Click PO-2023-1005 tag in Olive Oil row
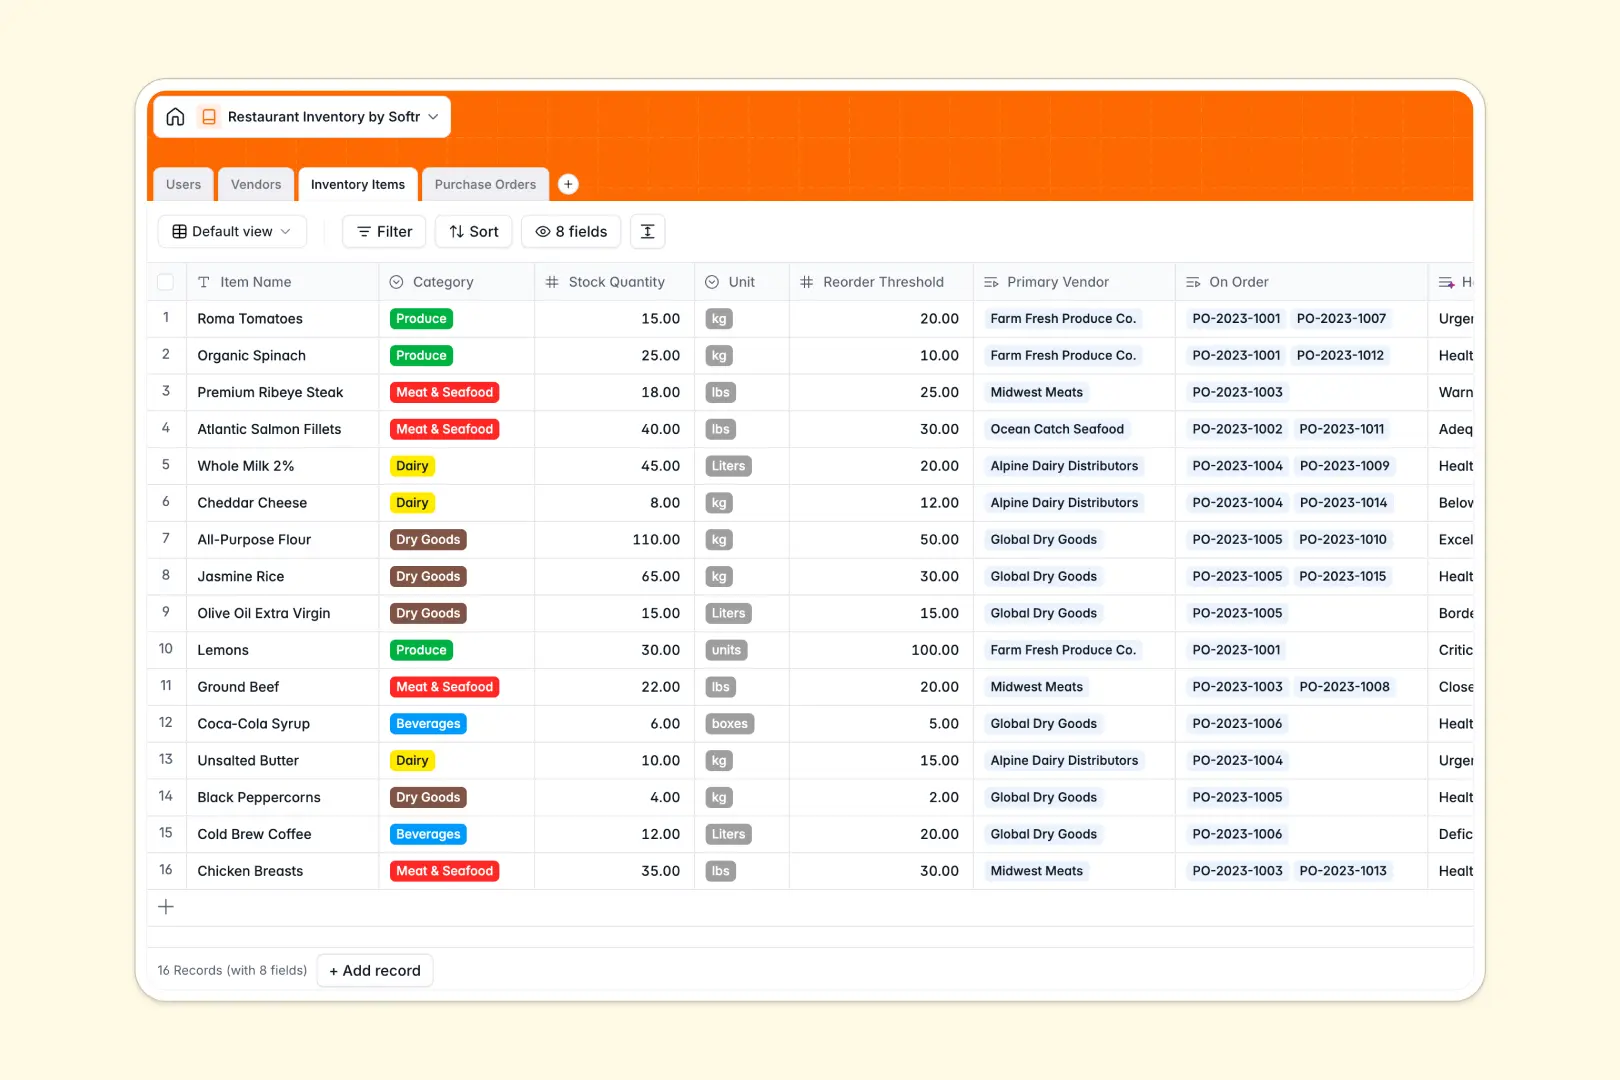 point(1237,612)
